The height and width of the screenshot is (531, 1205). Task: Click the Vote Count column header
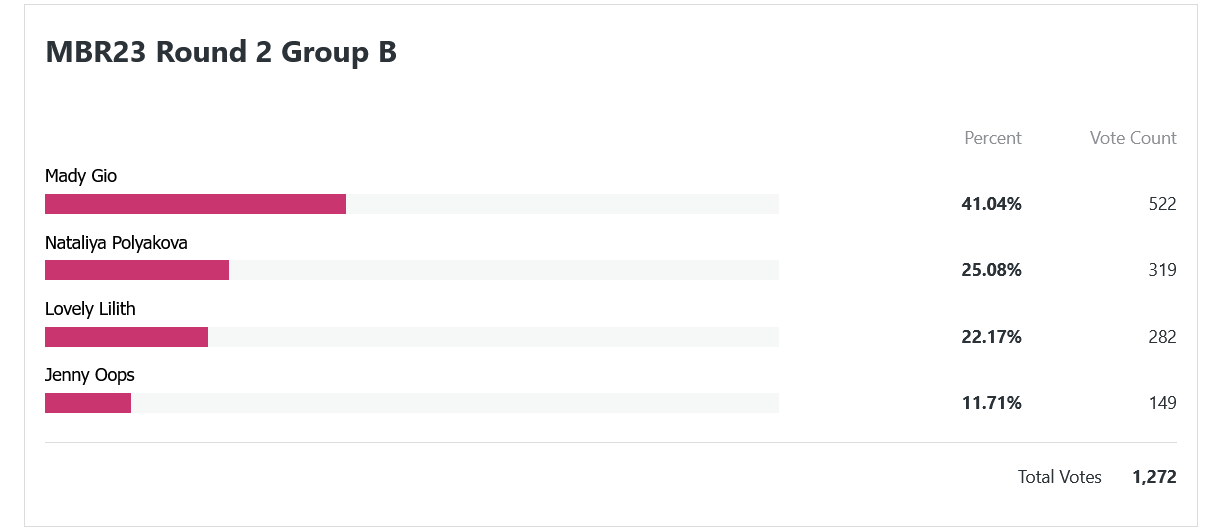coord(1133,138)
